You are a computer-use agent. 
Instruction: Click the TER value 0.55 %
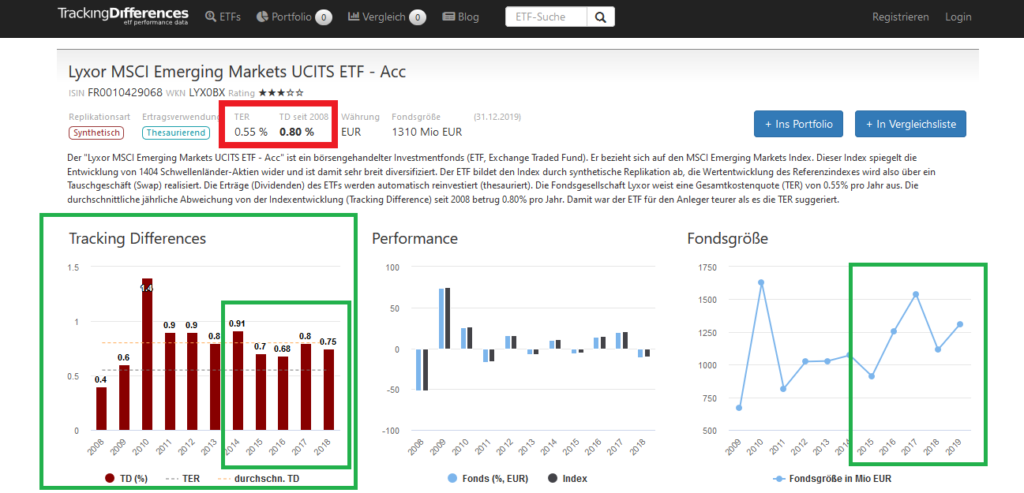click(x=251, y=133)
